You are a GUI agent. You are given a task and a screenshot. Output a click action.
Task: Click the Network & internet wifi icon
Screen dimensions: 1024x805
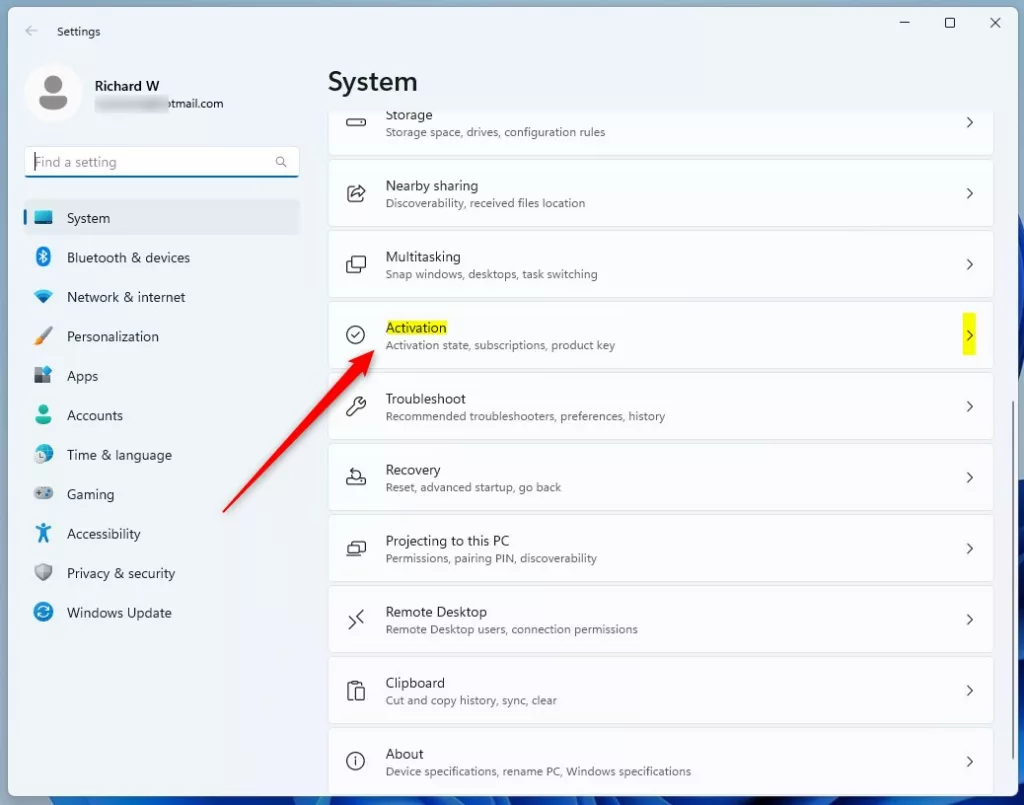pyautogui.click(x=43, y=297)
